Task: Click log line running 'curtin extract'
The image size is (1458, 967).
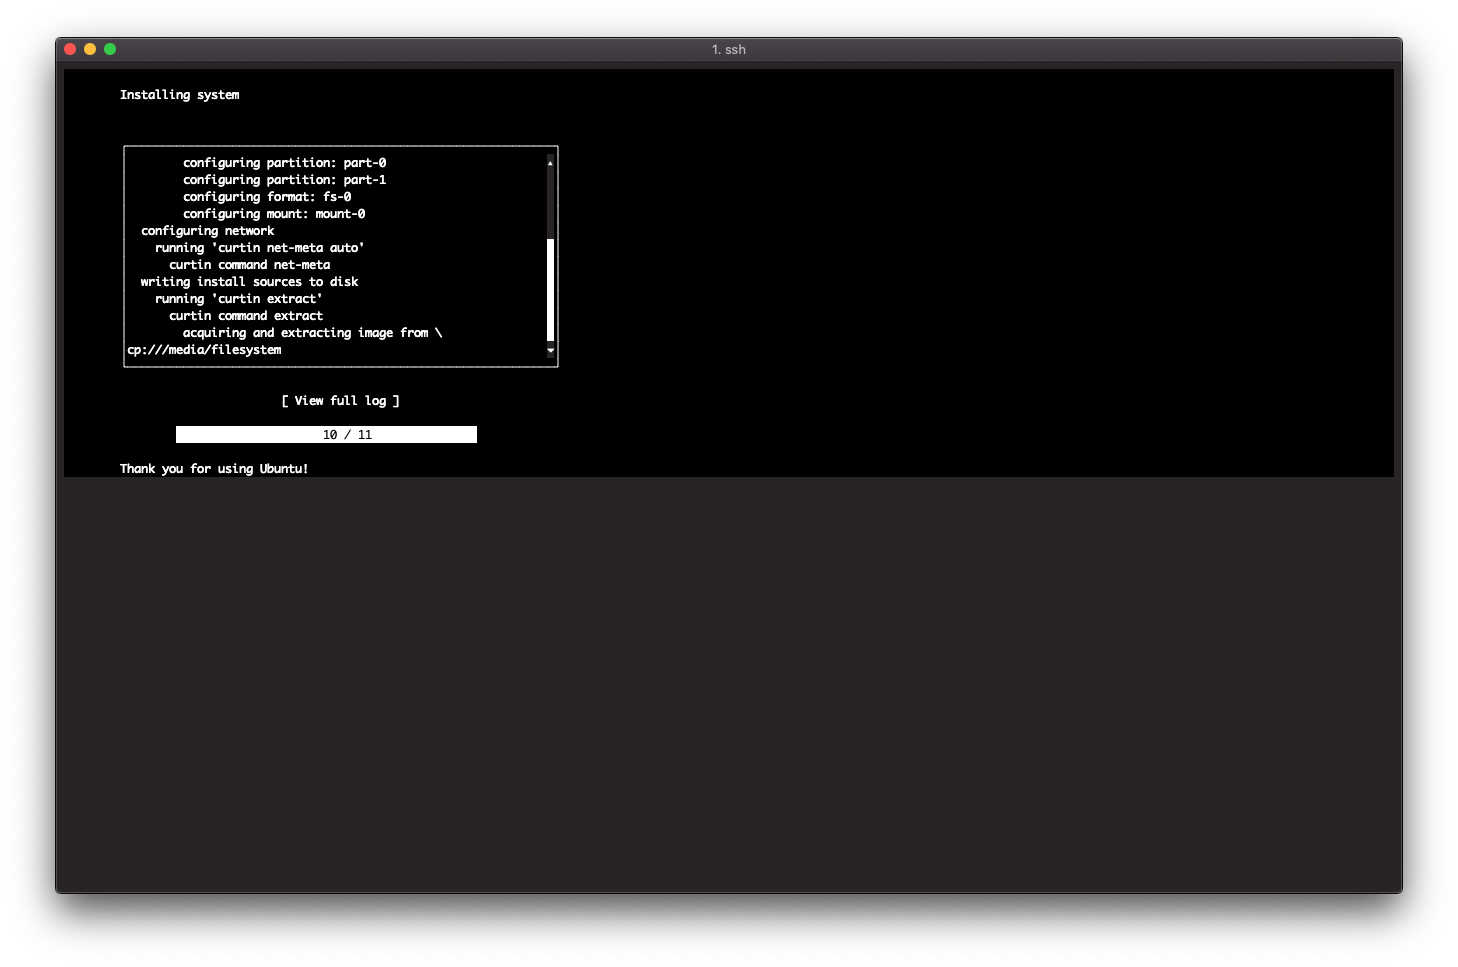Action: pyautogui.click(x=239, y=299)
